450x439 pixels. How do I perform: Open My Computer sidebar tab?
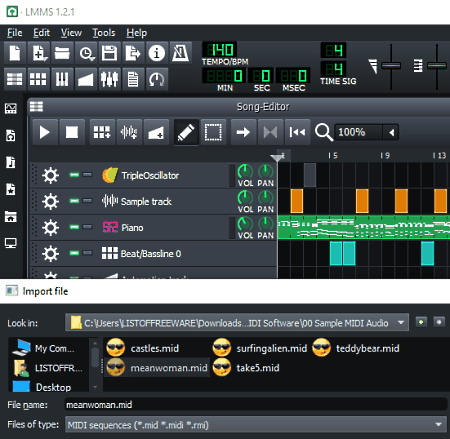pyautogui.click(x=11, y=243)
